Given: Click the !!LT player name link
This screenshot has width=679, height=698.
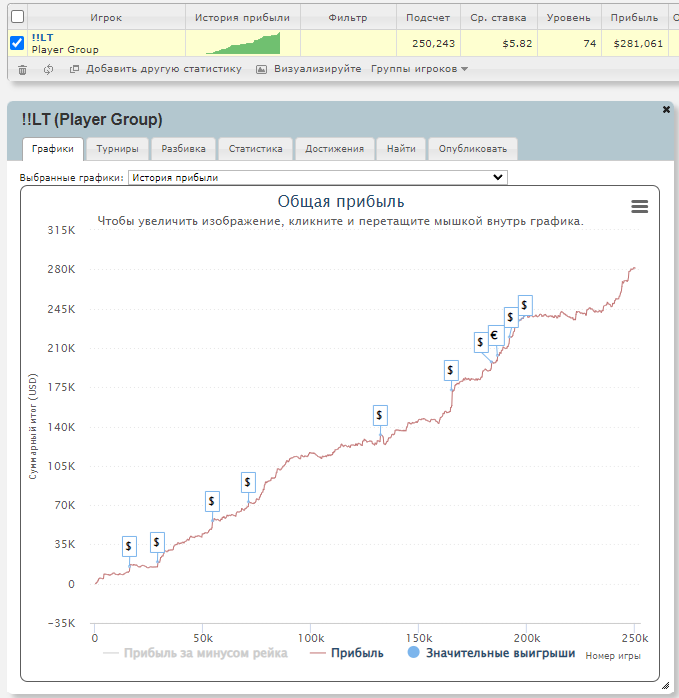Looking at the screenshot, I should pyautogui.click(x=42, y=37).
